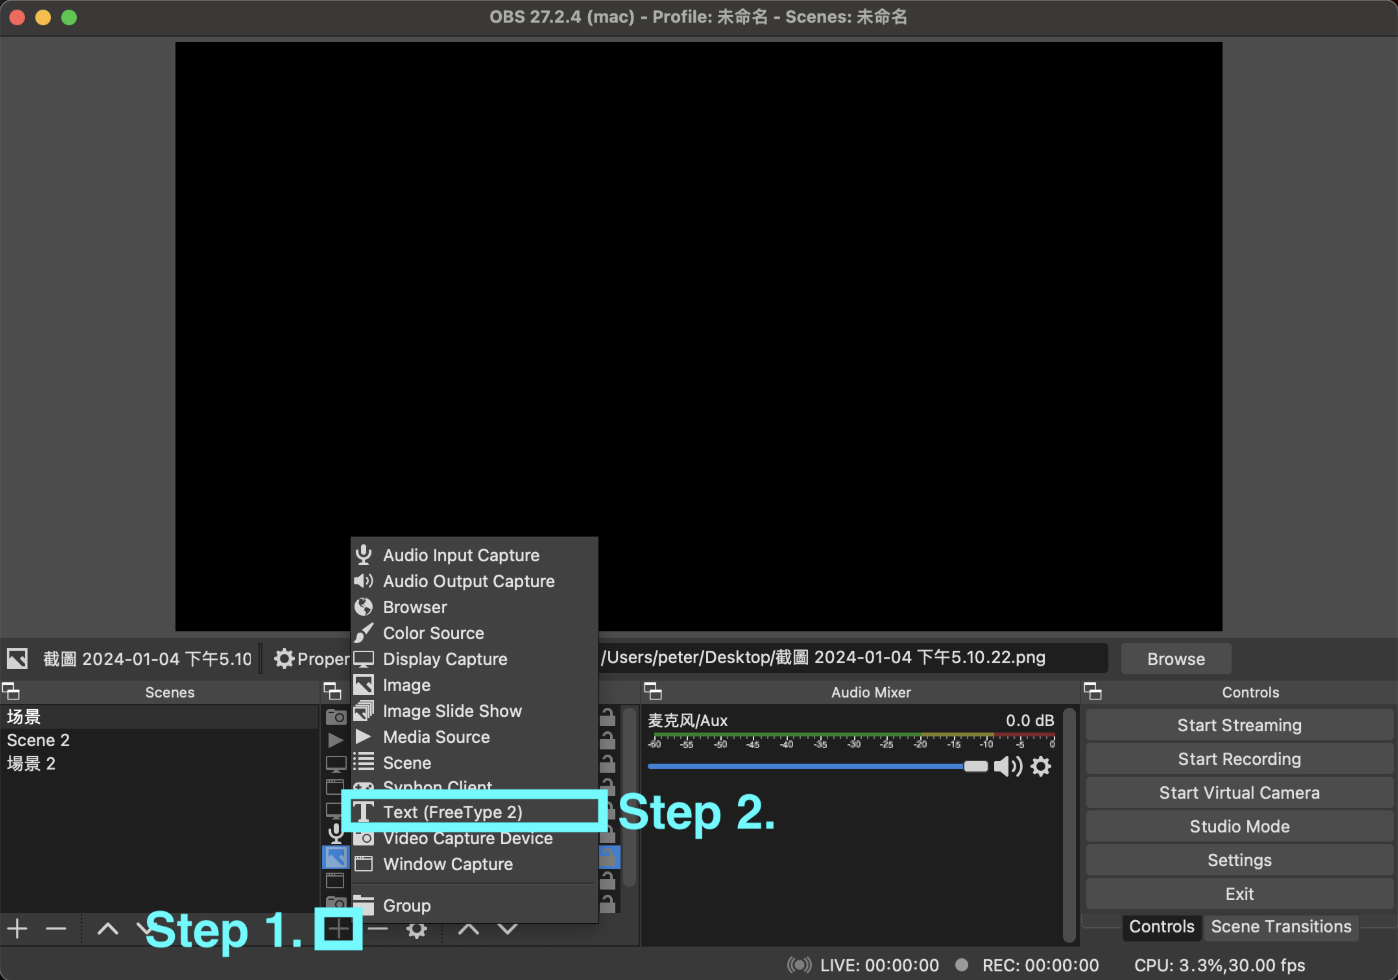
Task: Move selected source down with arrow
Action: pyautogui.click(x=508, y=930)
